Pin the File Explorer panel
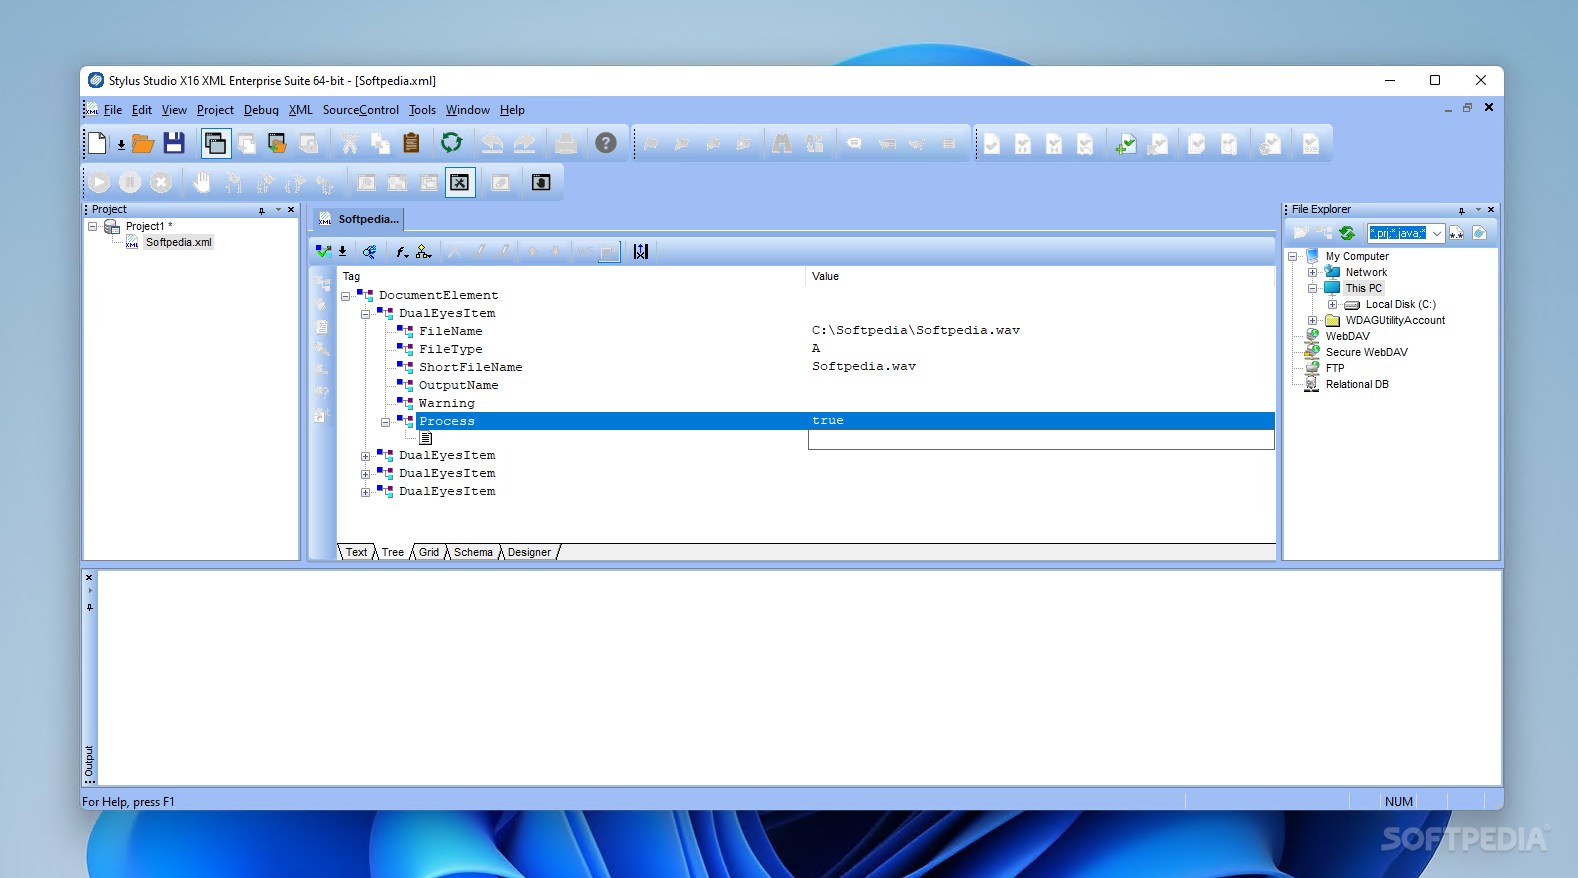1578x878 pixels. [1461, 210]
